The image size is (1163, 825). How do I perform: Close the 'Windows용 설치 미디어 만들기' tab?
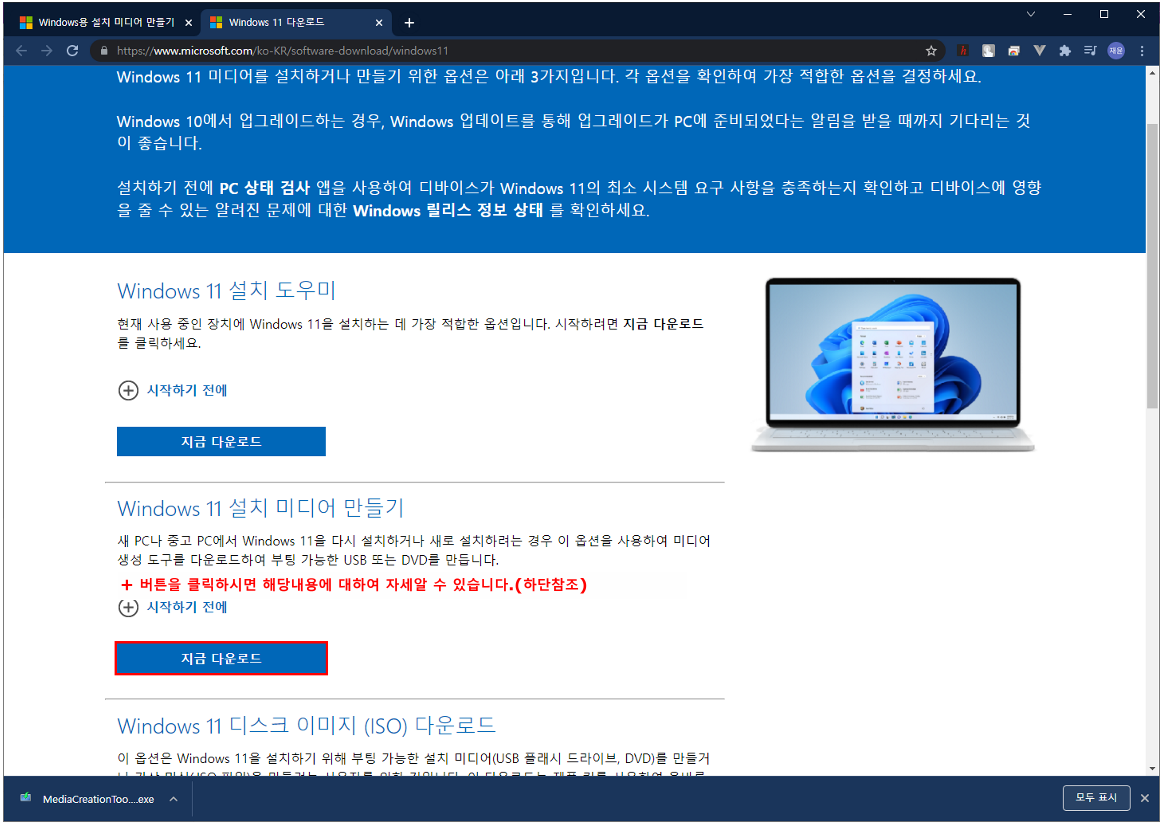coord(188,22)
